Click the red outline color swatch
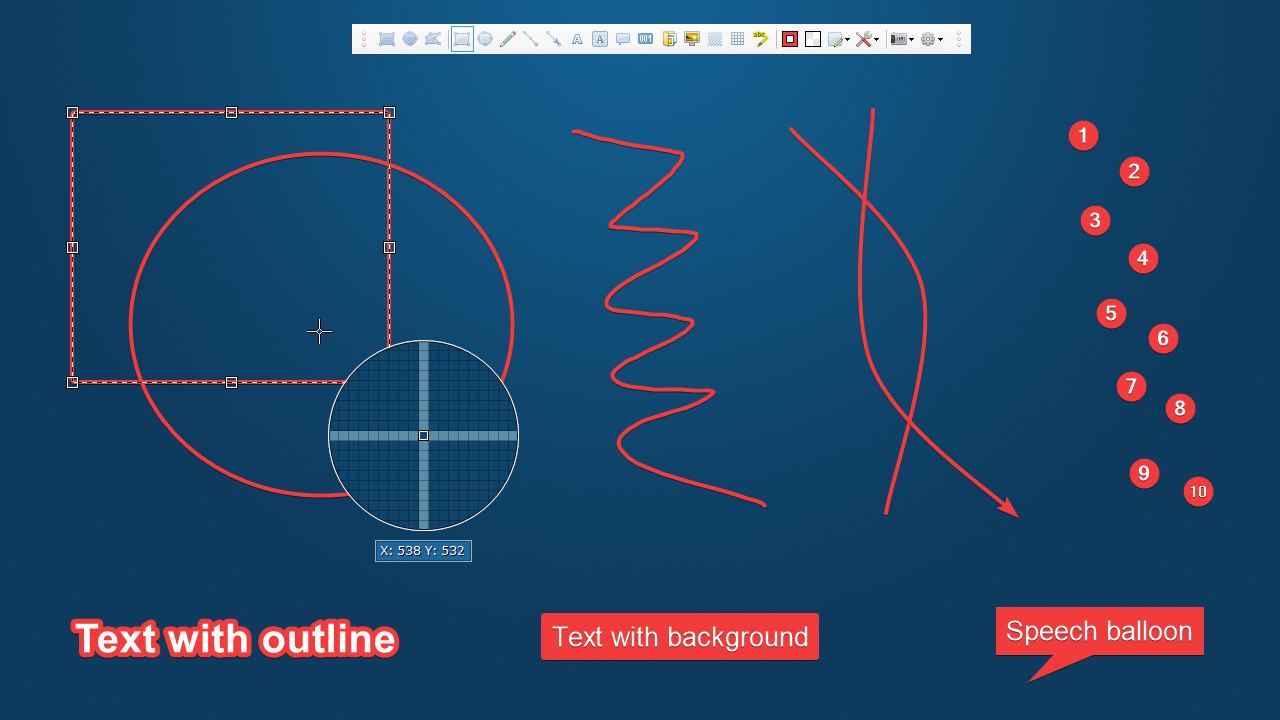1280x720 pixels. 790,39
